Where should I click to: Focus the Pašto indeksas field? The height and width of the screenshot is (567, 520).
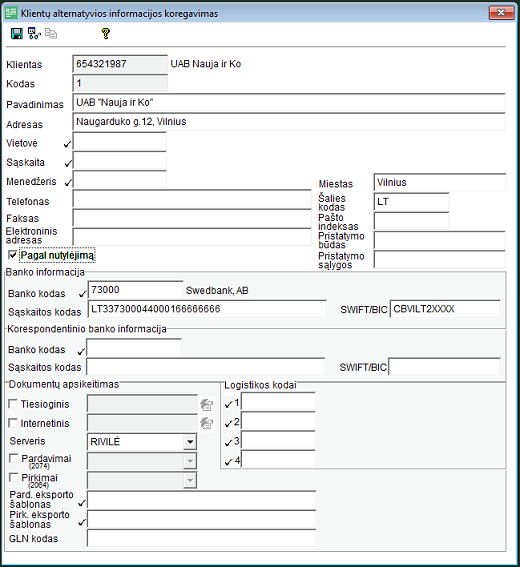click(411, 221)
